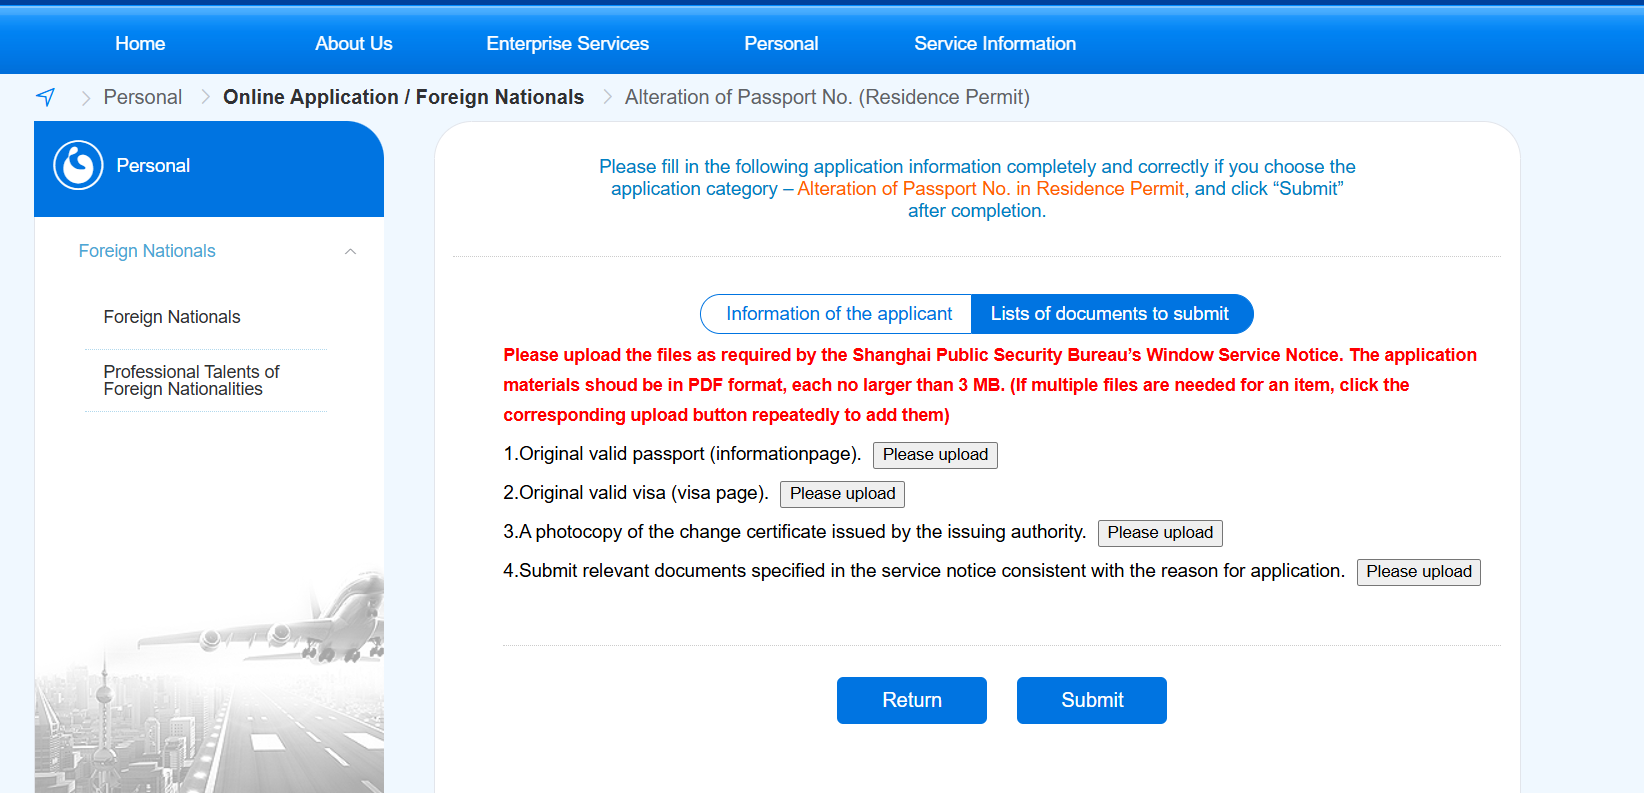Upload the original valid passport file
Viewport: 1644px width, 793px height.
pyautogui.click(x=935, y=455)
